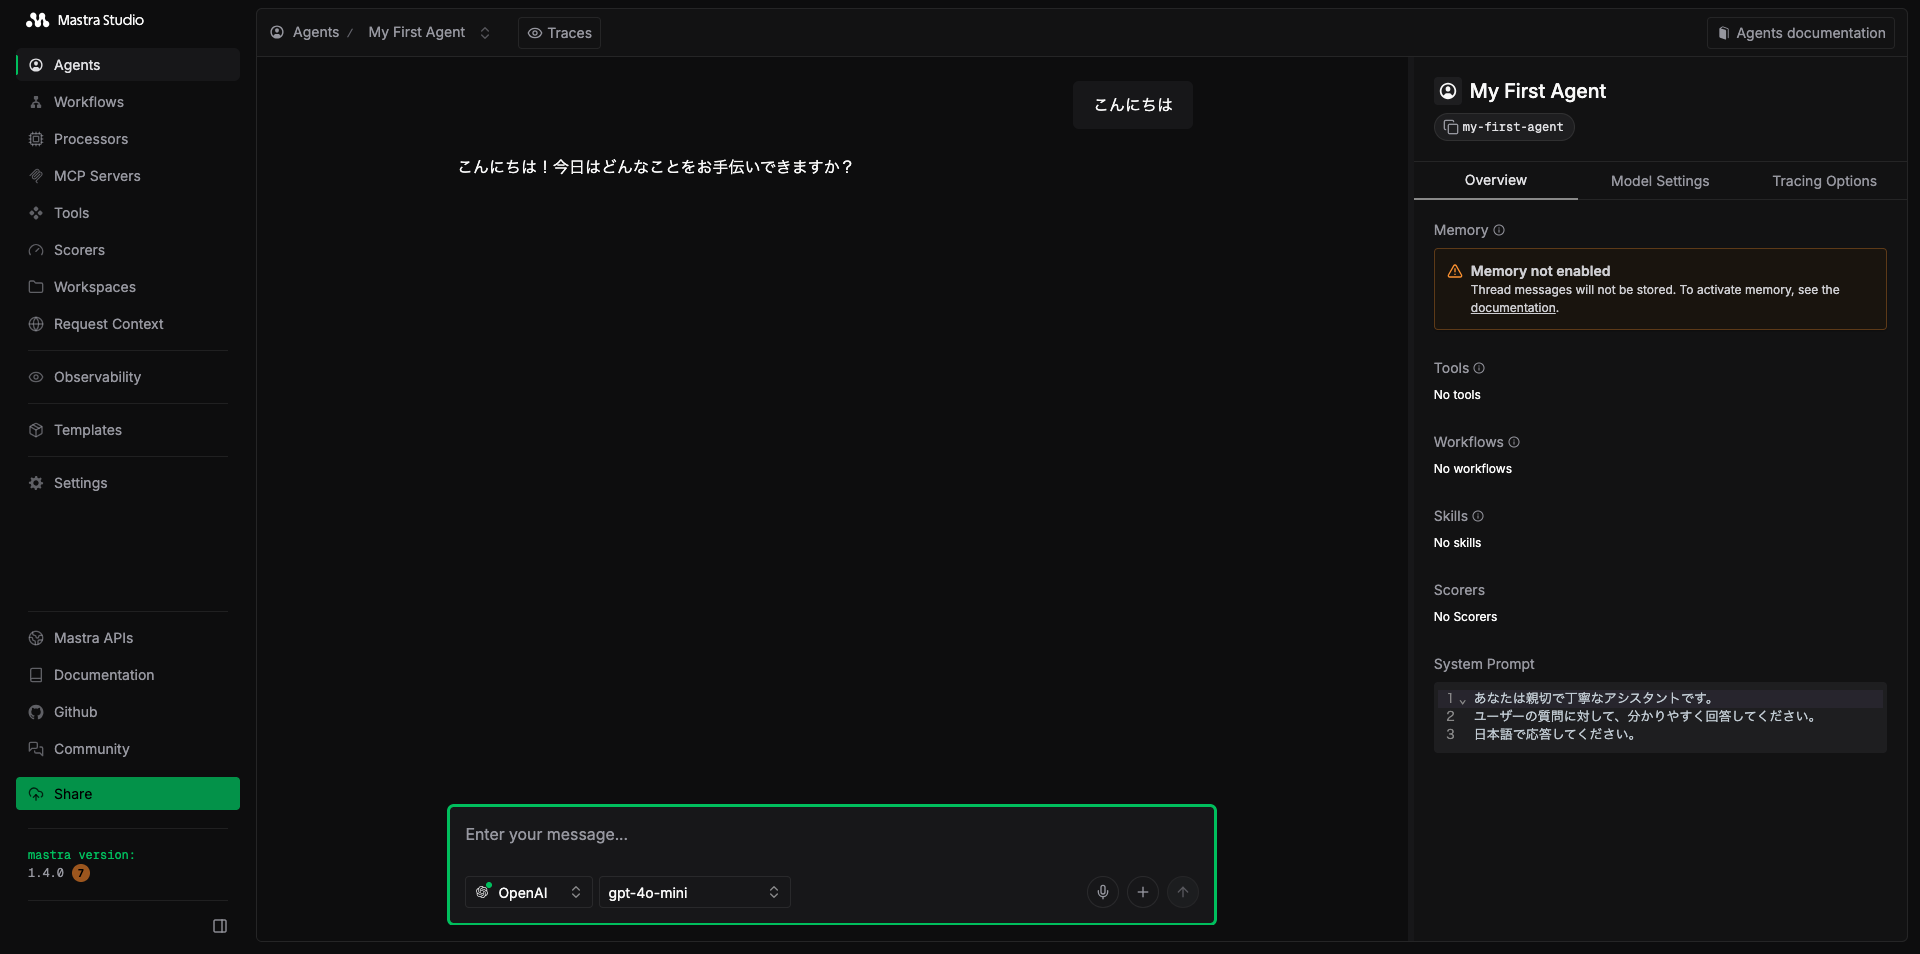The height and width of the screenshot is (954, 1920).
Task: Click the green Share button
Action: (128, 794)
